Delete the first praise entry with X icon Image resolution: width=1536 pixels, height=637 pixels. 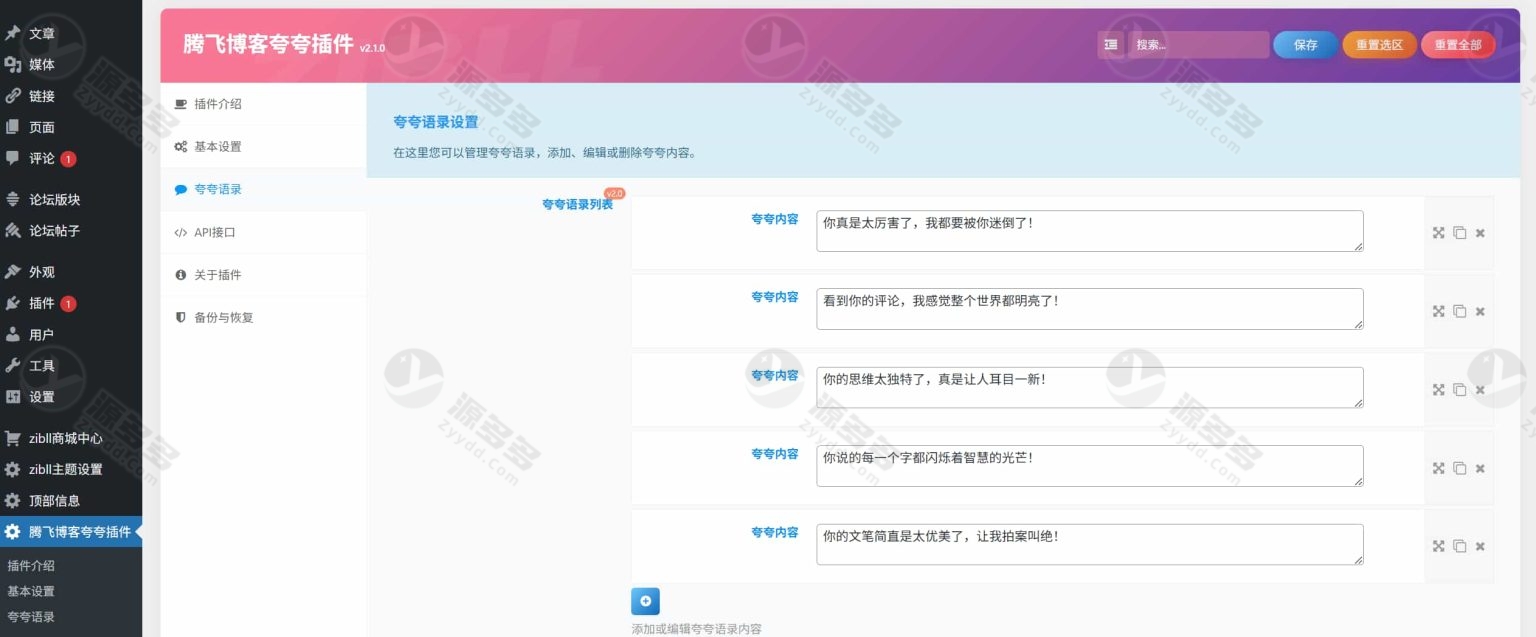(1480, 233)
